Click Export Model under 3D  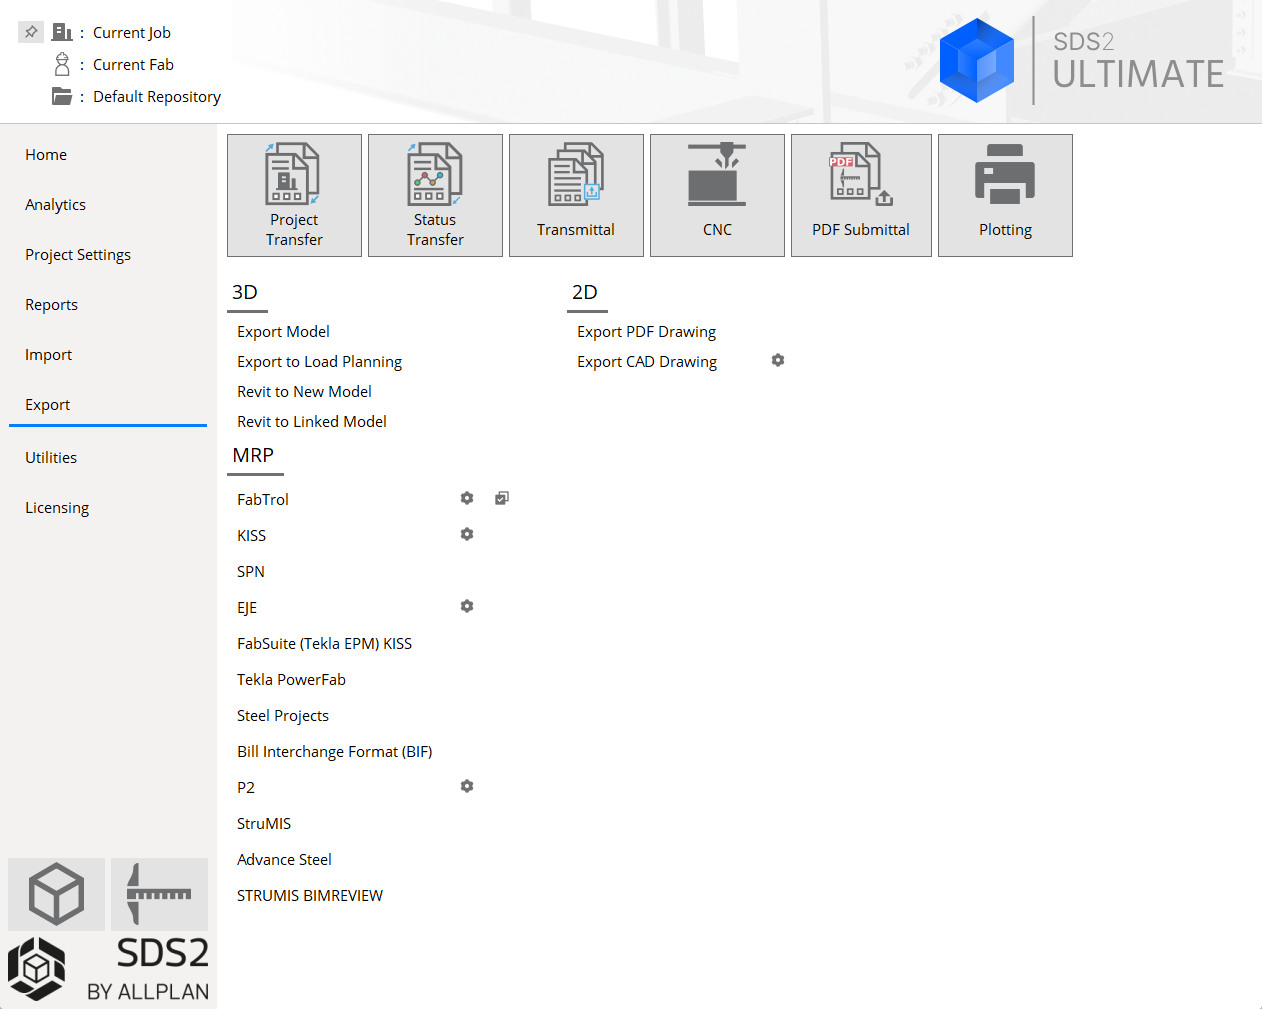[x=283, y=332]
